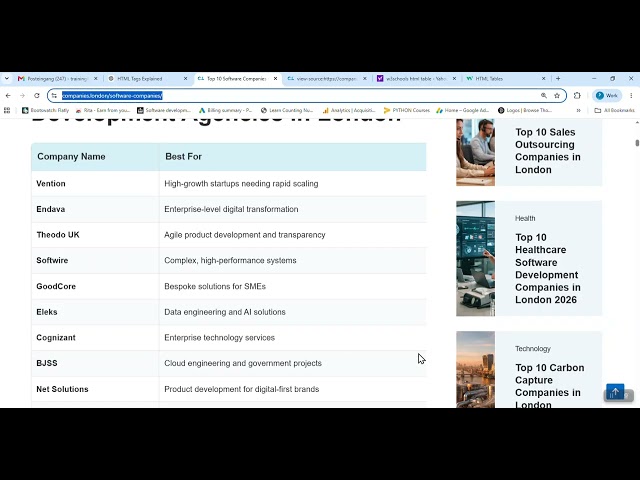This screenshot has width=640, height=480.
Task: Close the Gmail Posteingang tab
Action: 96,78
